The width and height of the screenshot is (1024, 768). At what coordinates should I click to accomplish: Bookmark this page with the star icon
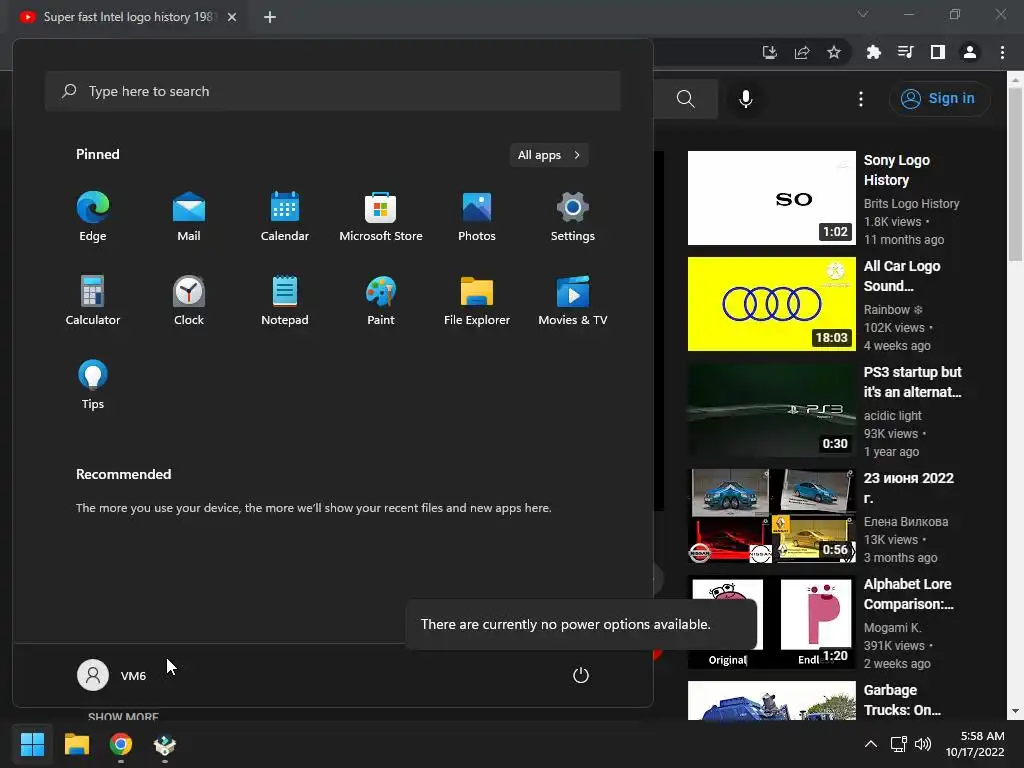[834, 52]
